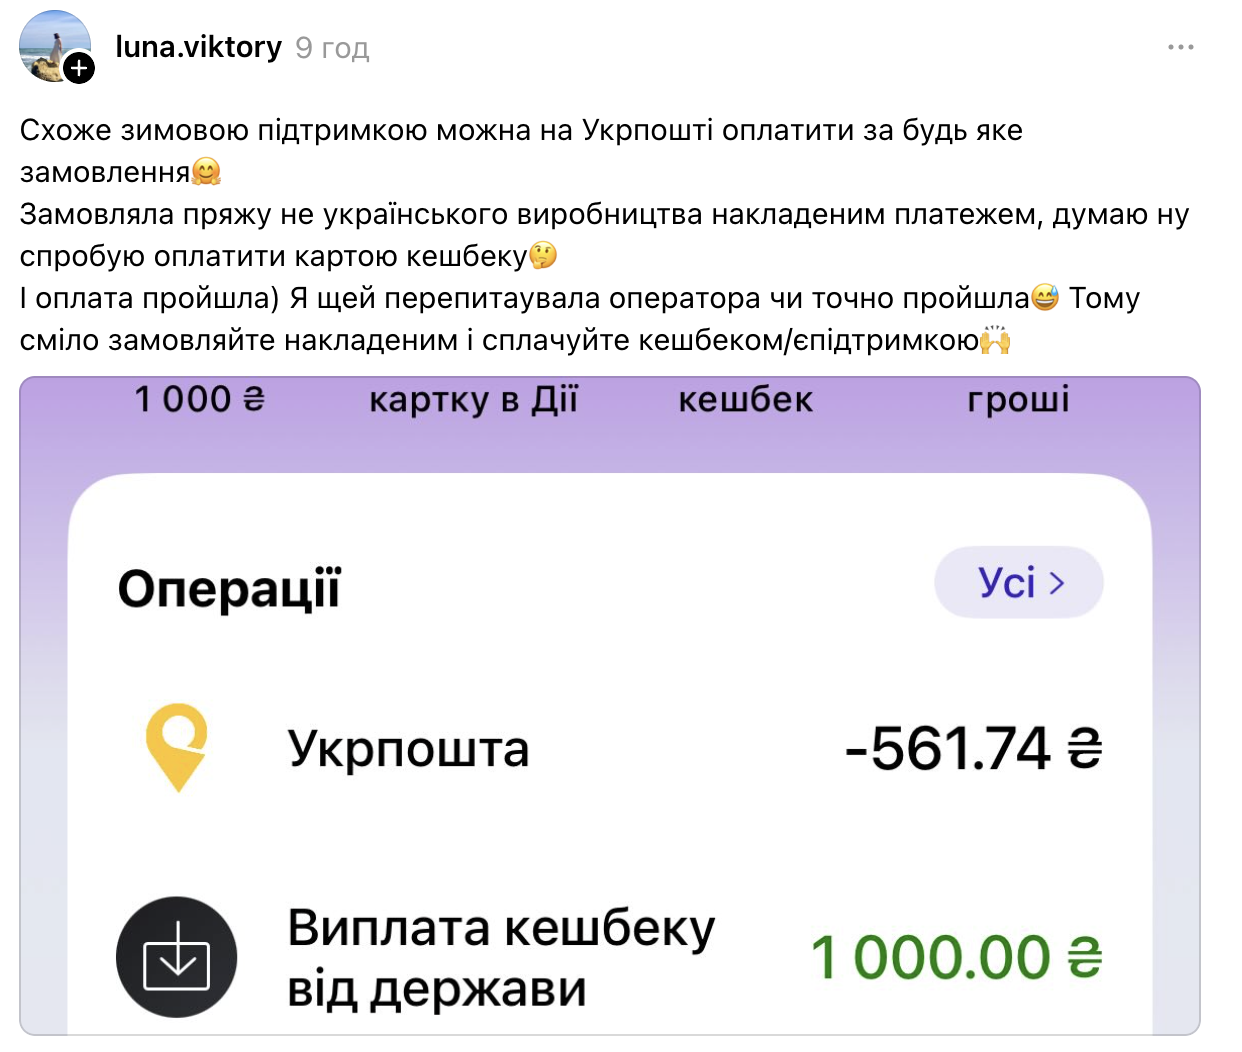
Task: Click the sweat smile emoji before Тому
Action: click(x=1045, y=298)
